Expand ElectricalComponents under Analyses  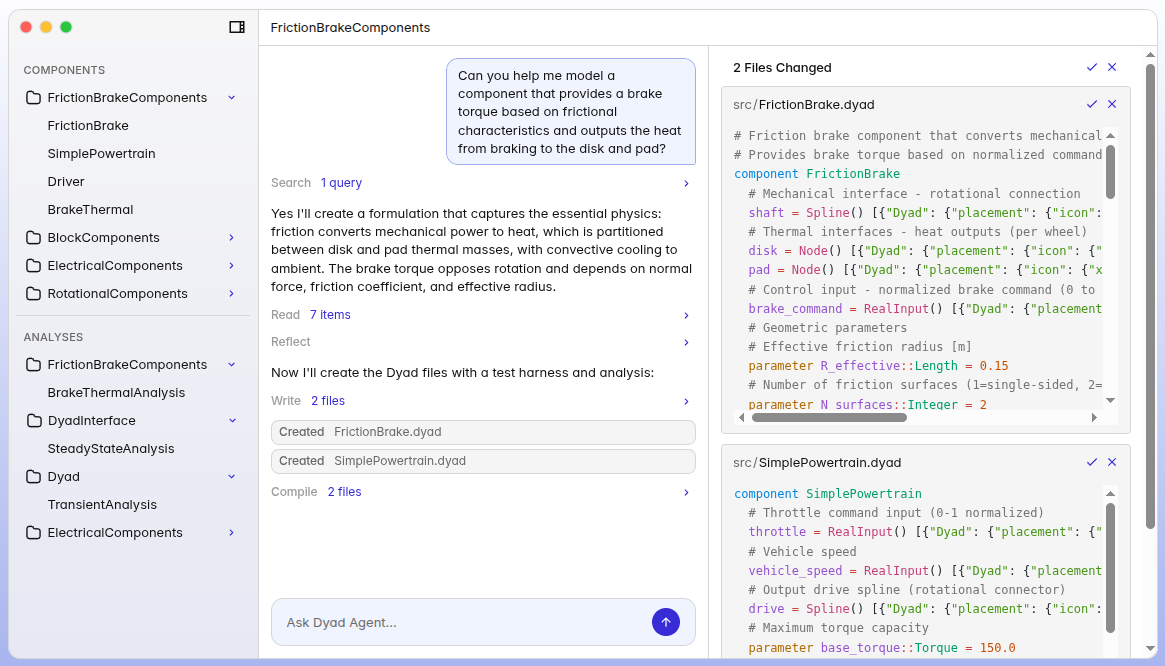pyautogui.click(x=232, y=532)
